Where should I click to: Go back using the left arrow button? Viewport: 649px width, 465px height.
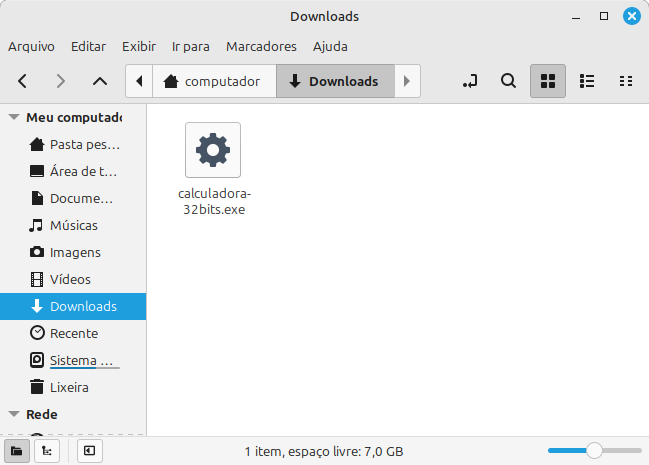click(23, 81)
